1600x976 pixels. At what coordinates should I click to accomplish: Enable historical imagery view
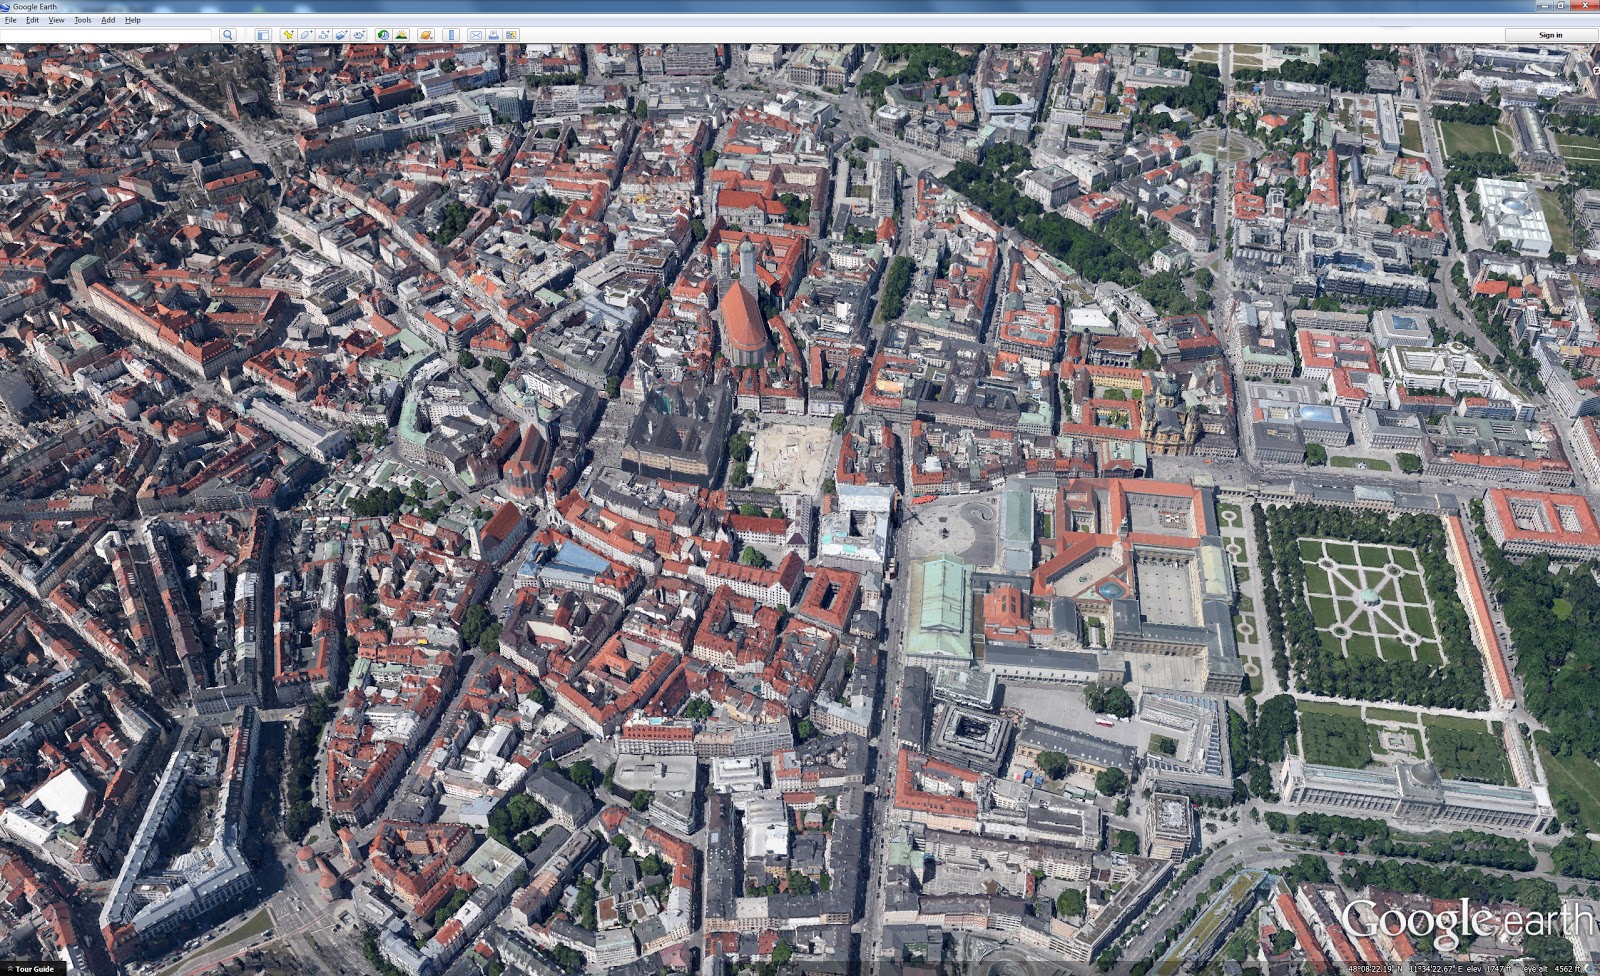(381, 34)
